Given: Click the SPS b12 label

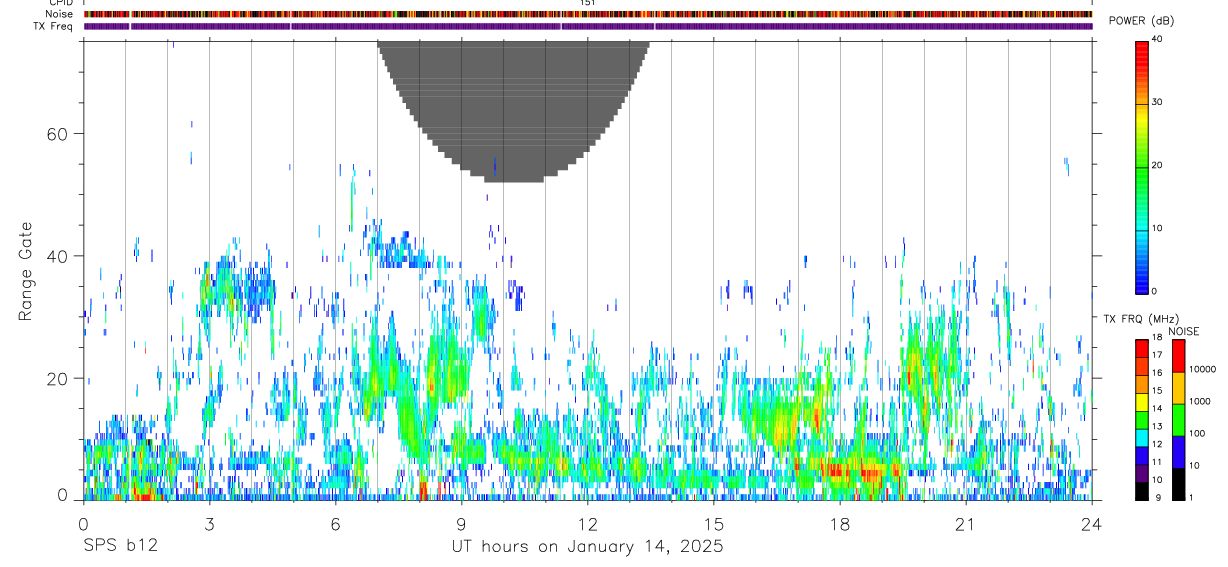Looking at the screenshot, I should 120,547.
